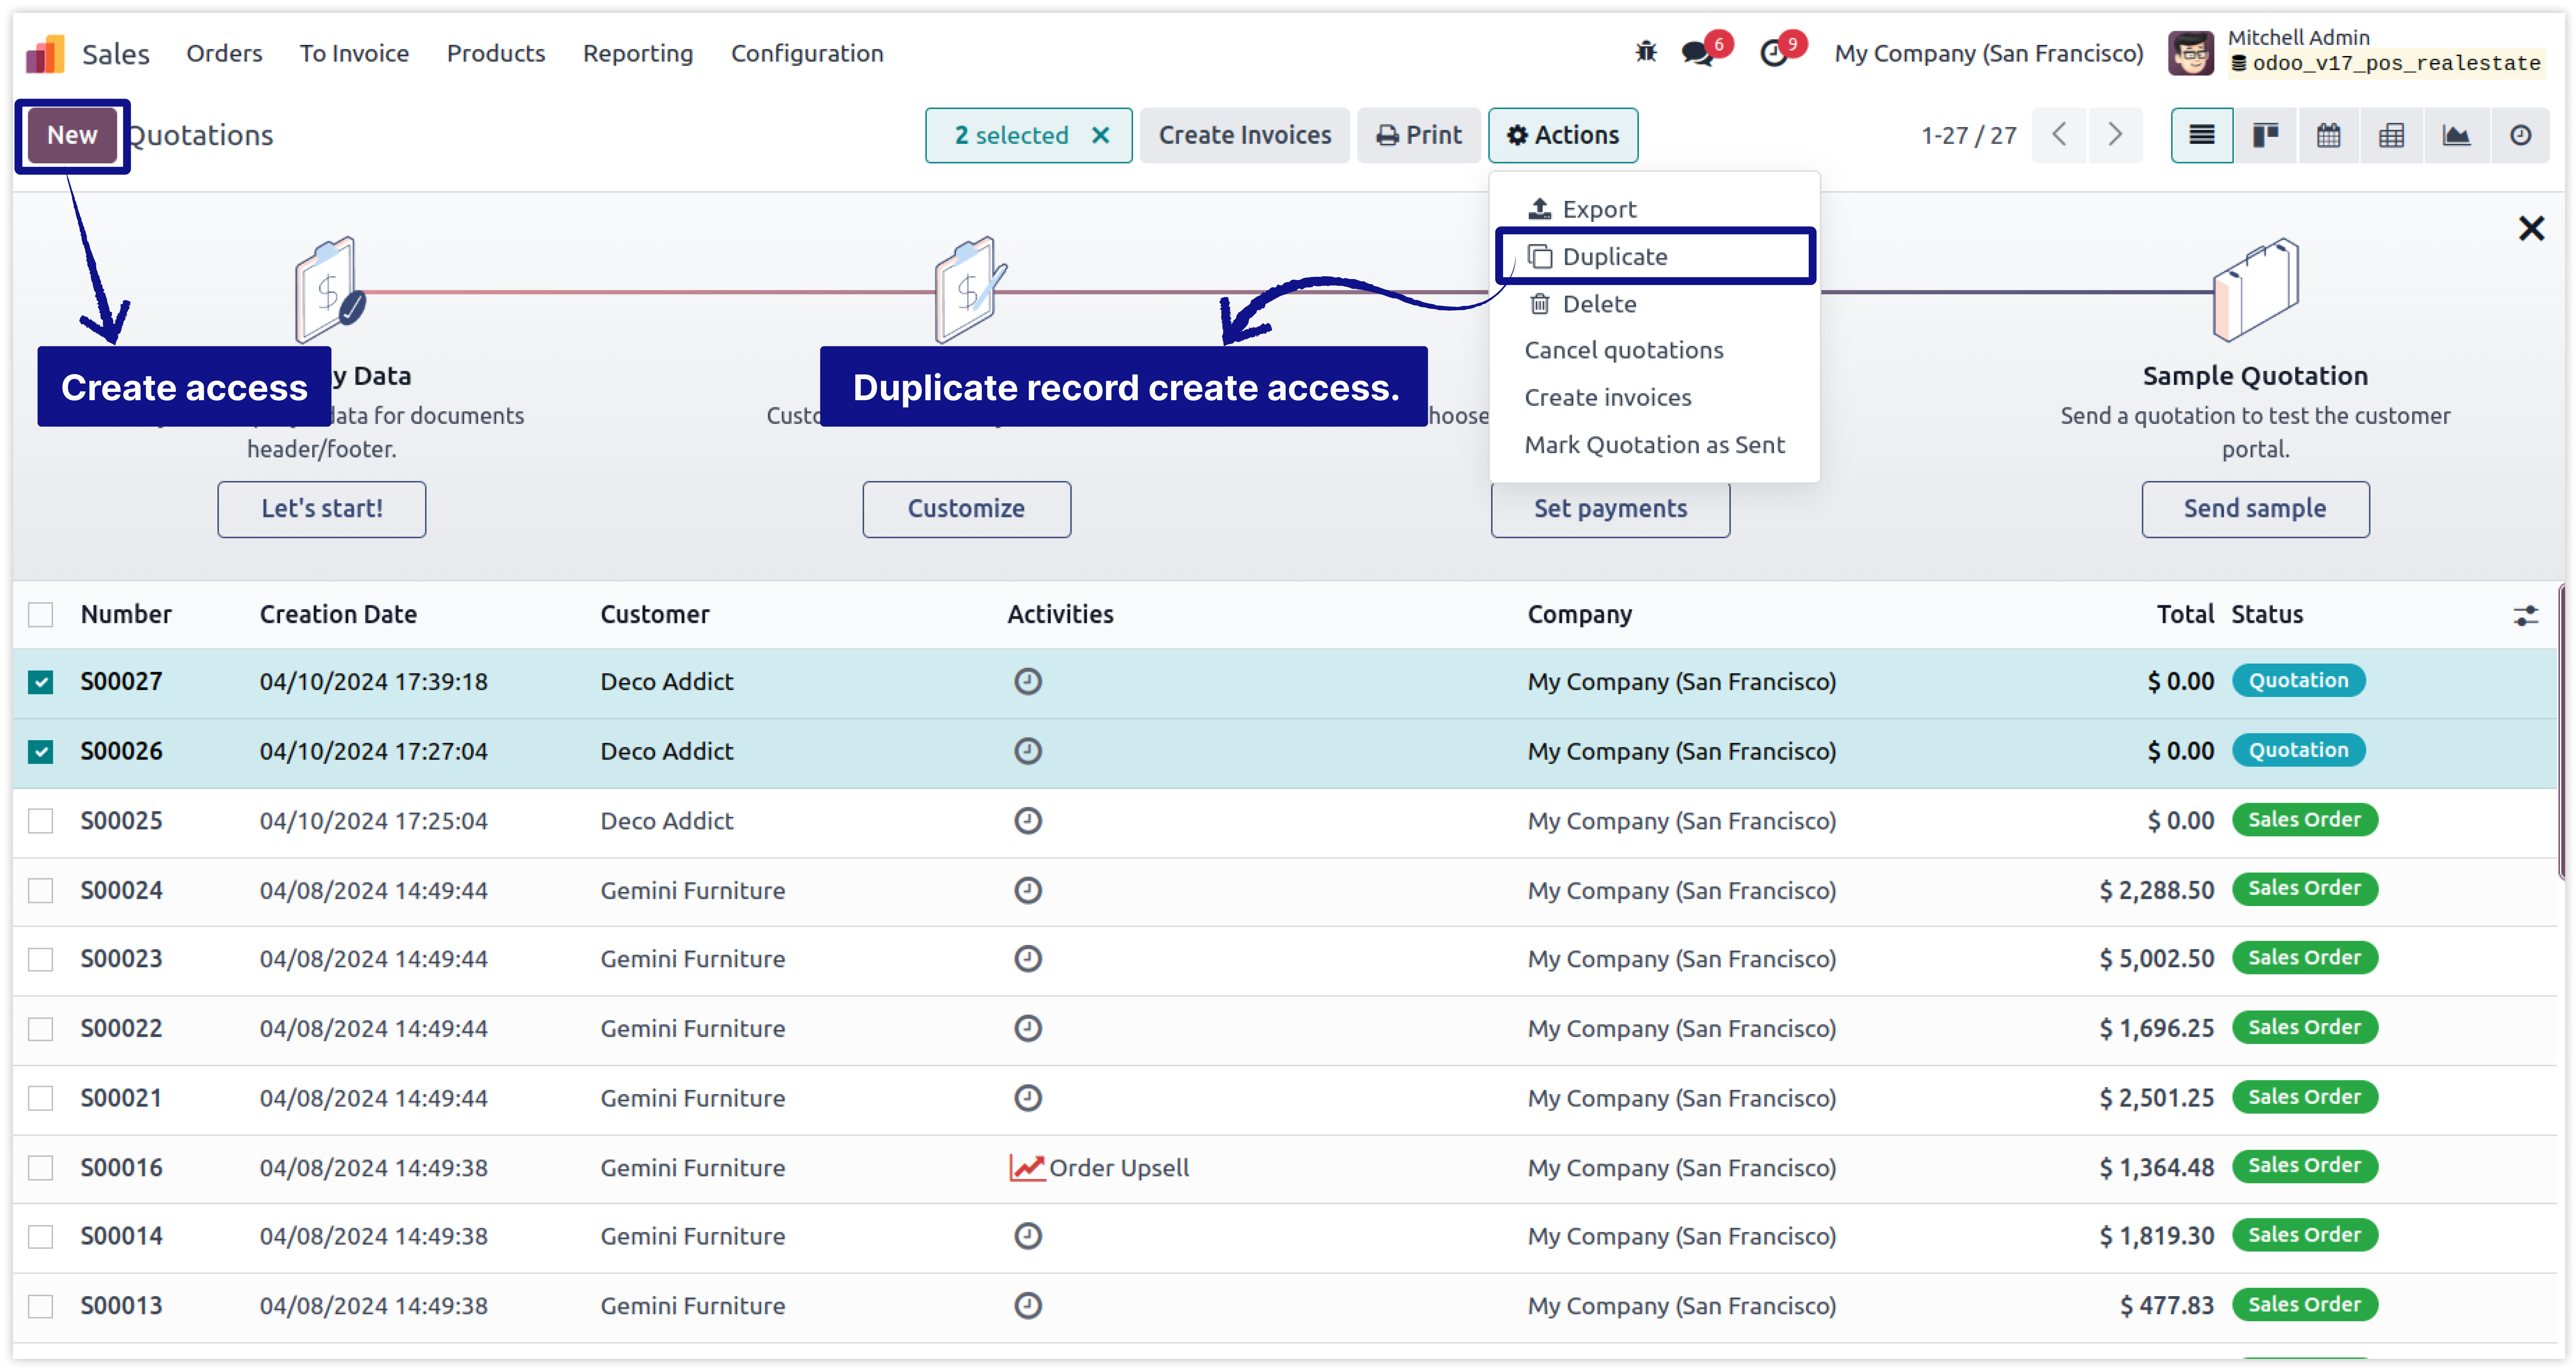Open quotation S00022 row
The image size is (2576, 1370).
click(1285, 1029)
